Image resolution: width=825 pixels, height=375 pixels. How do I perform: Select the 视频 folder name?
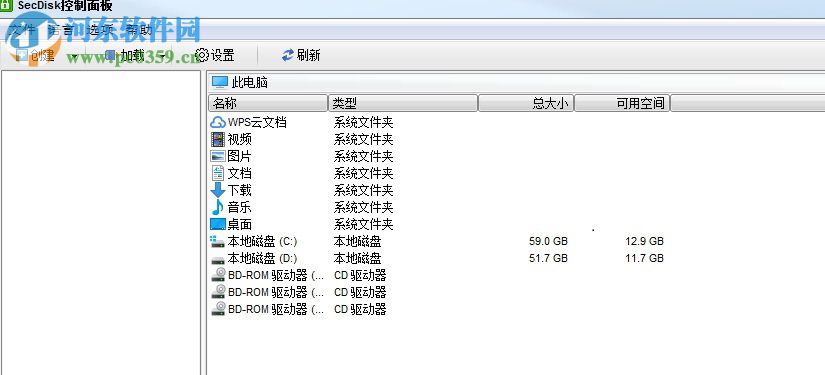239,139
